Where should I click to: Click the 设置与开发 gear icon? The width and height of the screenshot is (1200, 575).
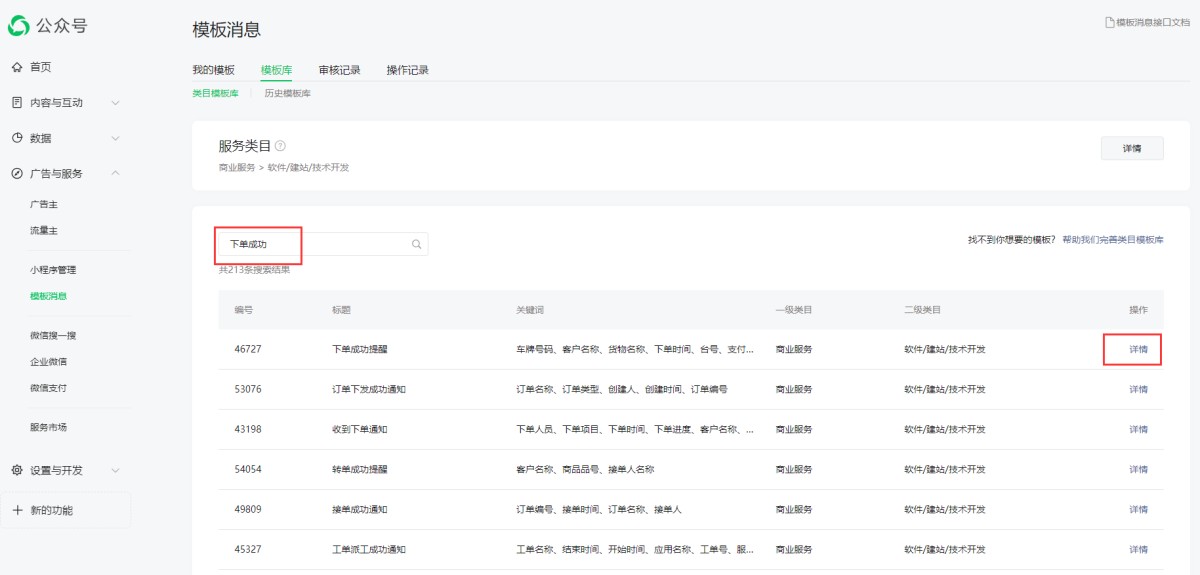click(17, 470)
